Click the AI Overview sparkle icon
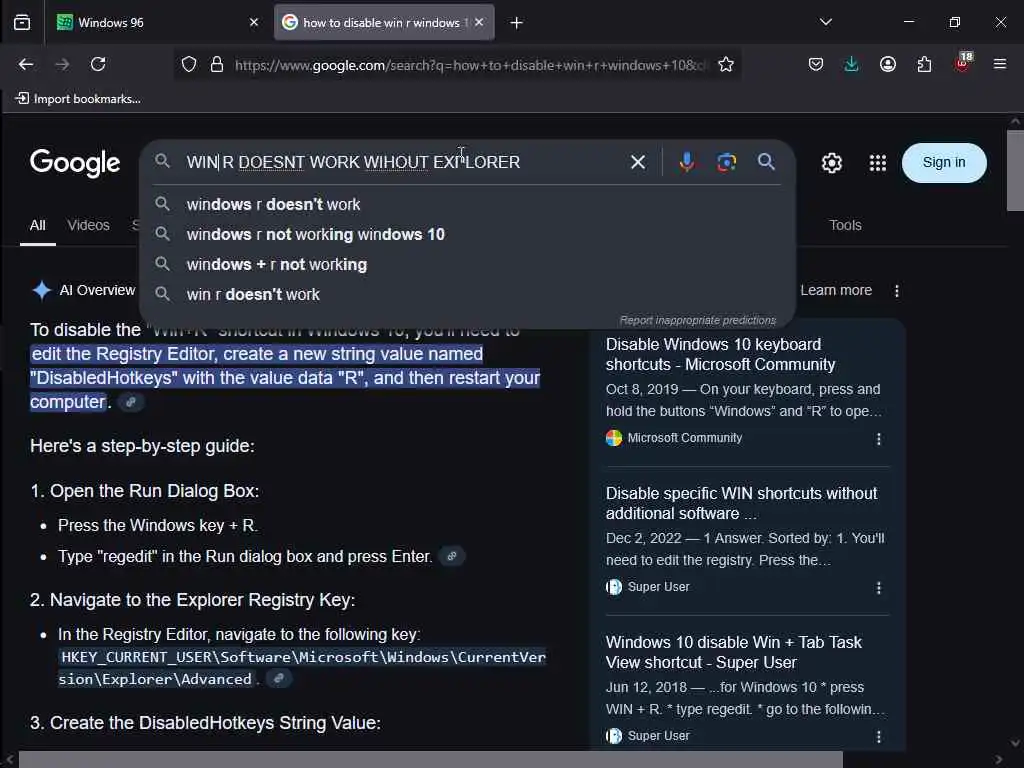 42,290
